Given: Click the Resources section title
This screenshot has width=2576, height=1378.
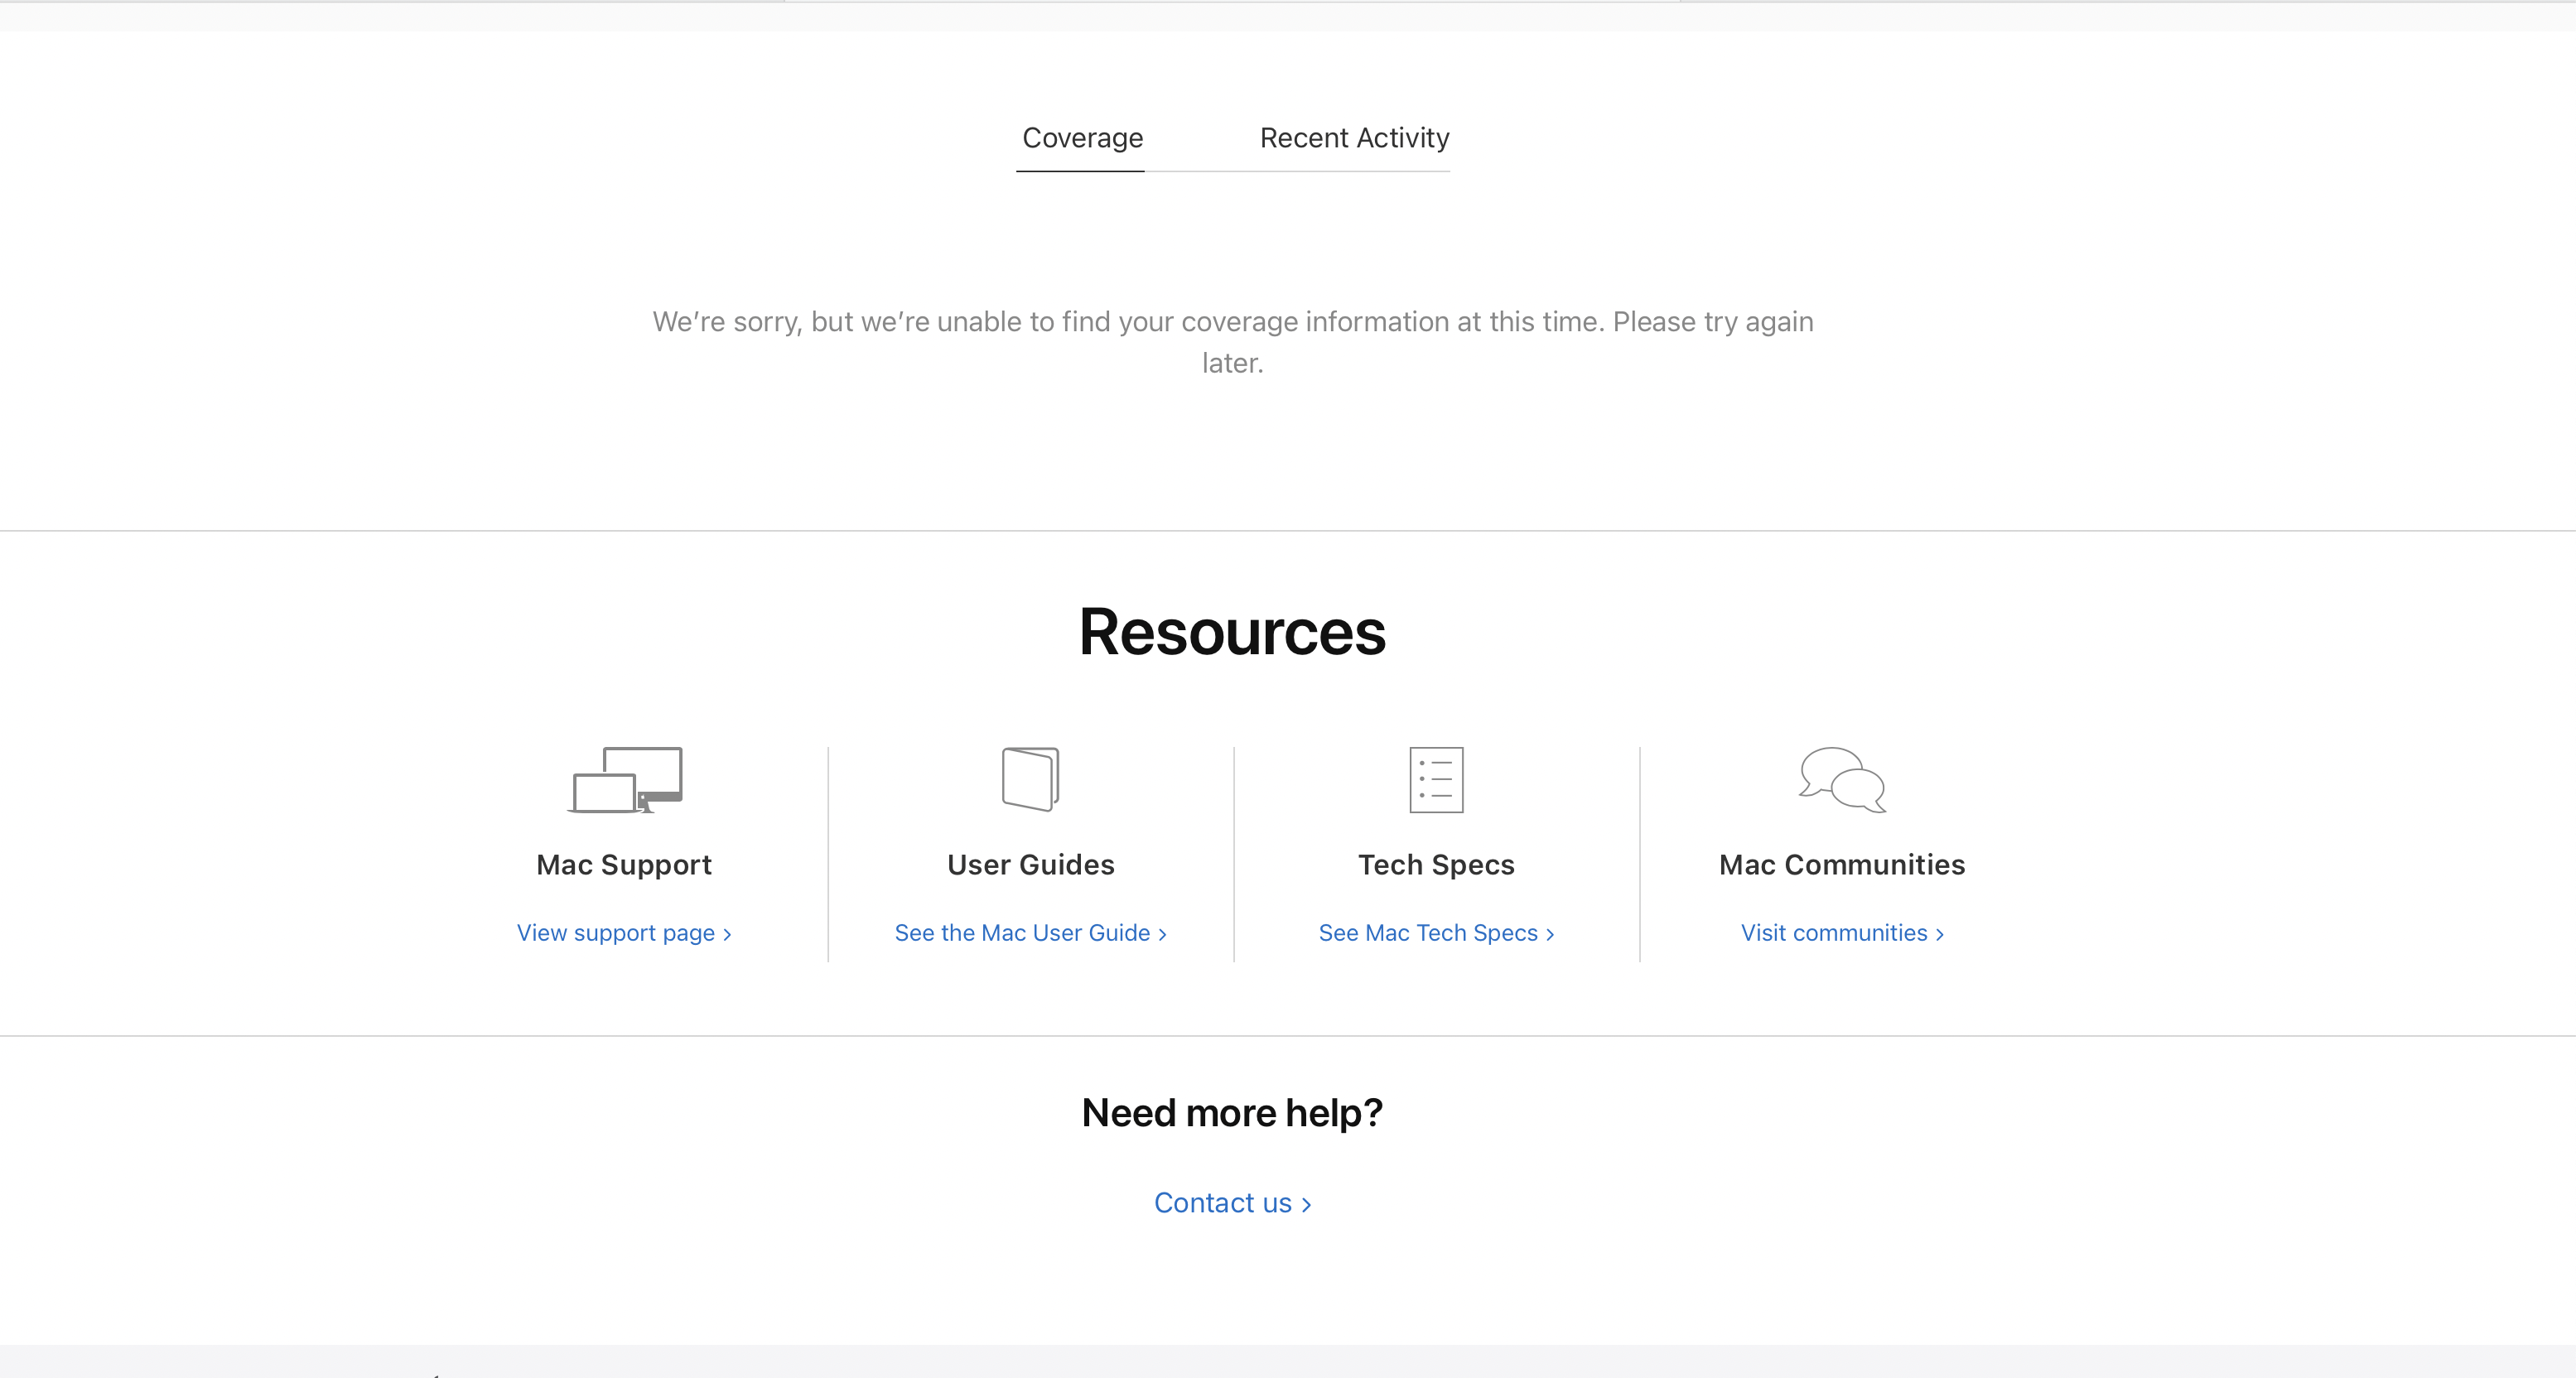Looking at the screenshot, I should point(1232,632).
